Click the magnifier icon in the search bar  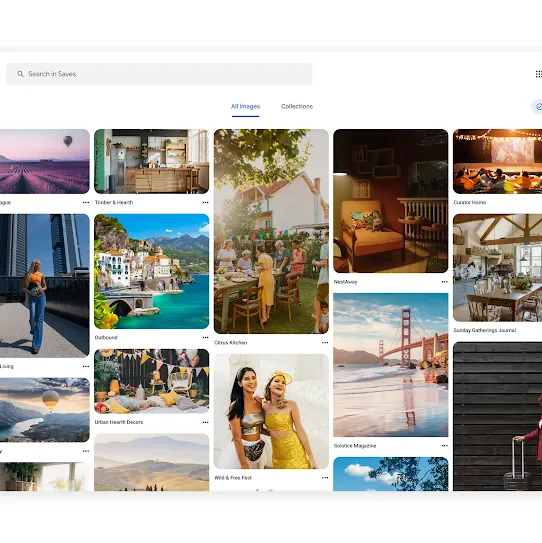[20, 74]
